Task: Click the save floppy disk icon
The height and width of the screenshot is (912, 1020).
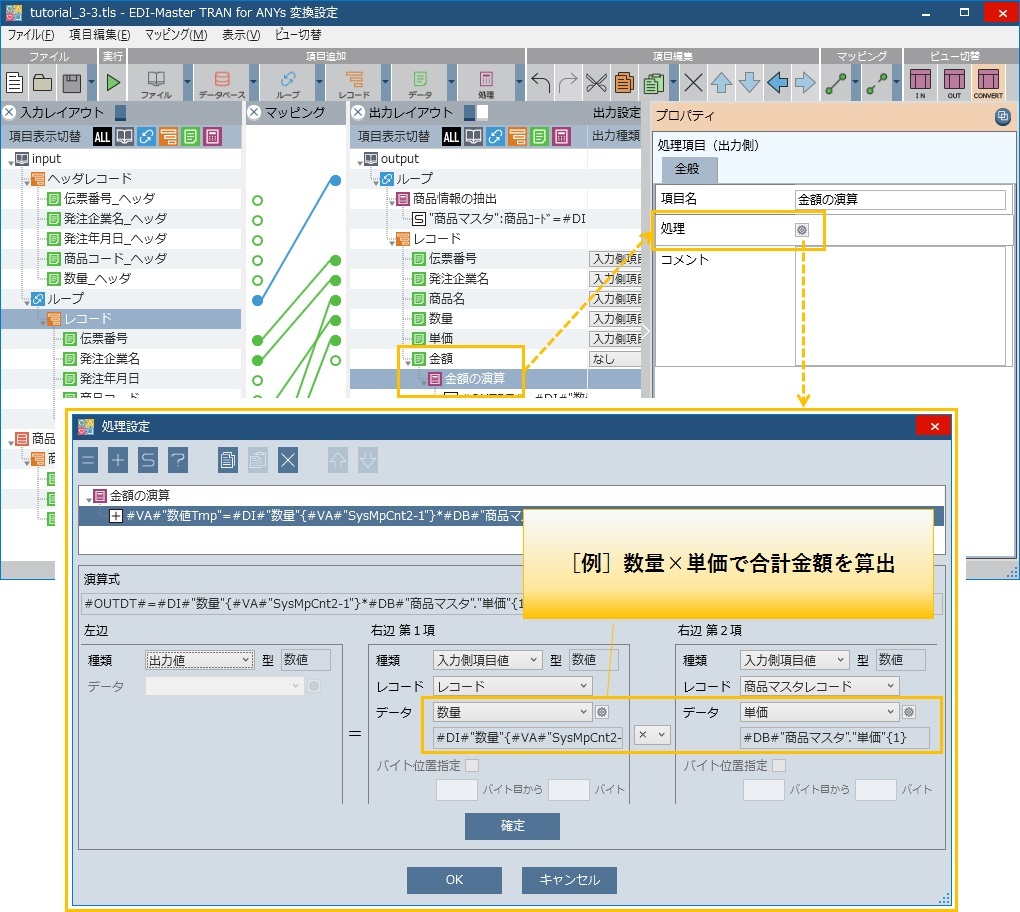Action: pyautogui.click(x=71, y=81)
